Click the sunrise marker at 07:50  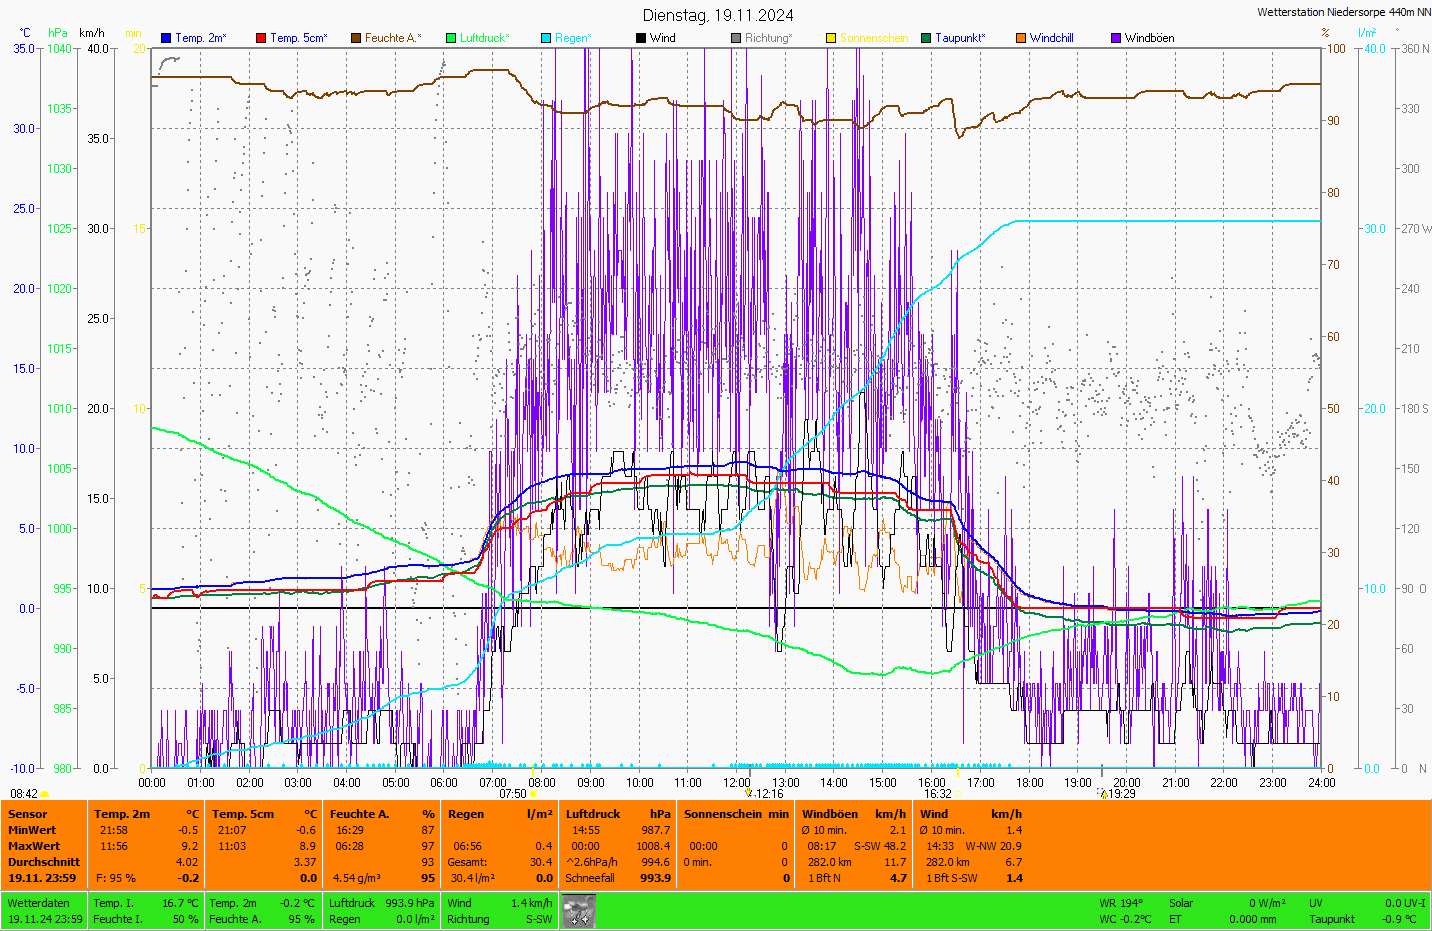533,794
